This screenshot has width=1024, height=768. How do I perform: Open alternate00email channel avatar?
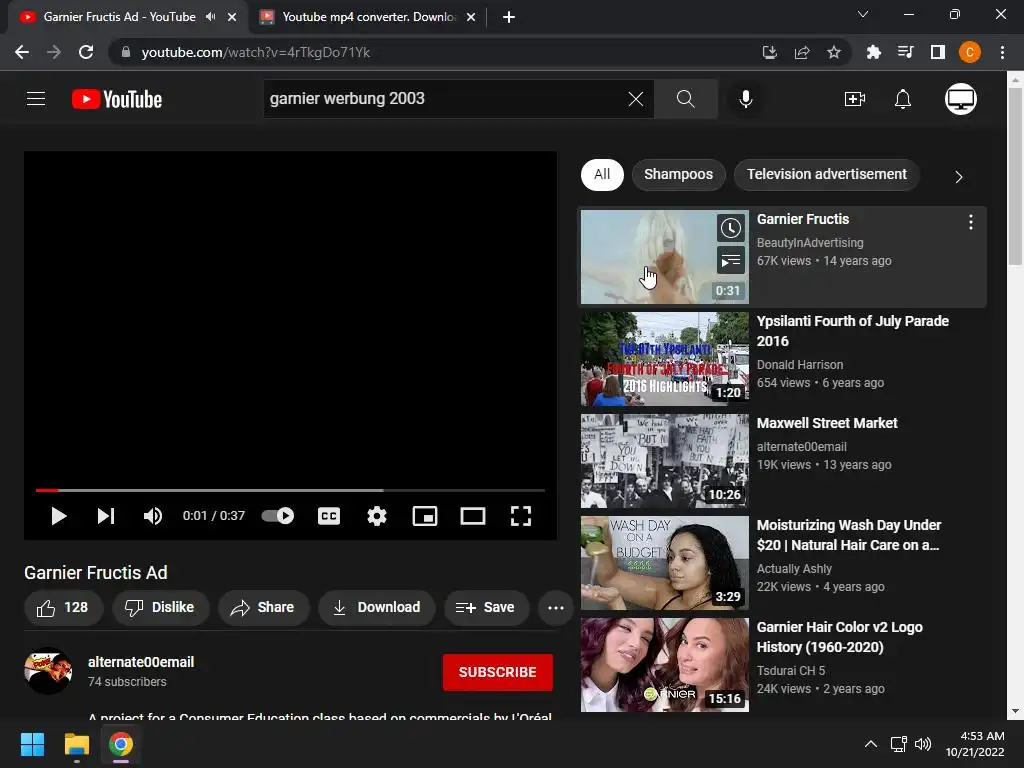click(x=48, y=671)
